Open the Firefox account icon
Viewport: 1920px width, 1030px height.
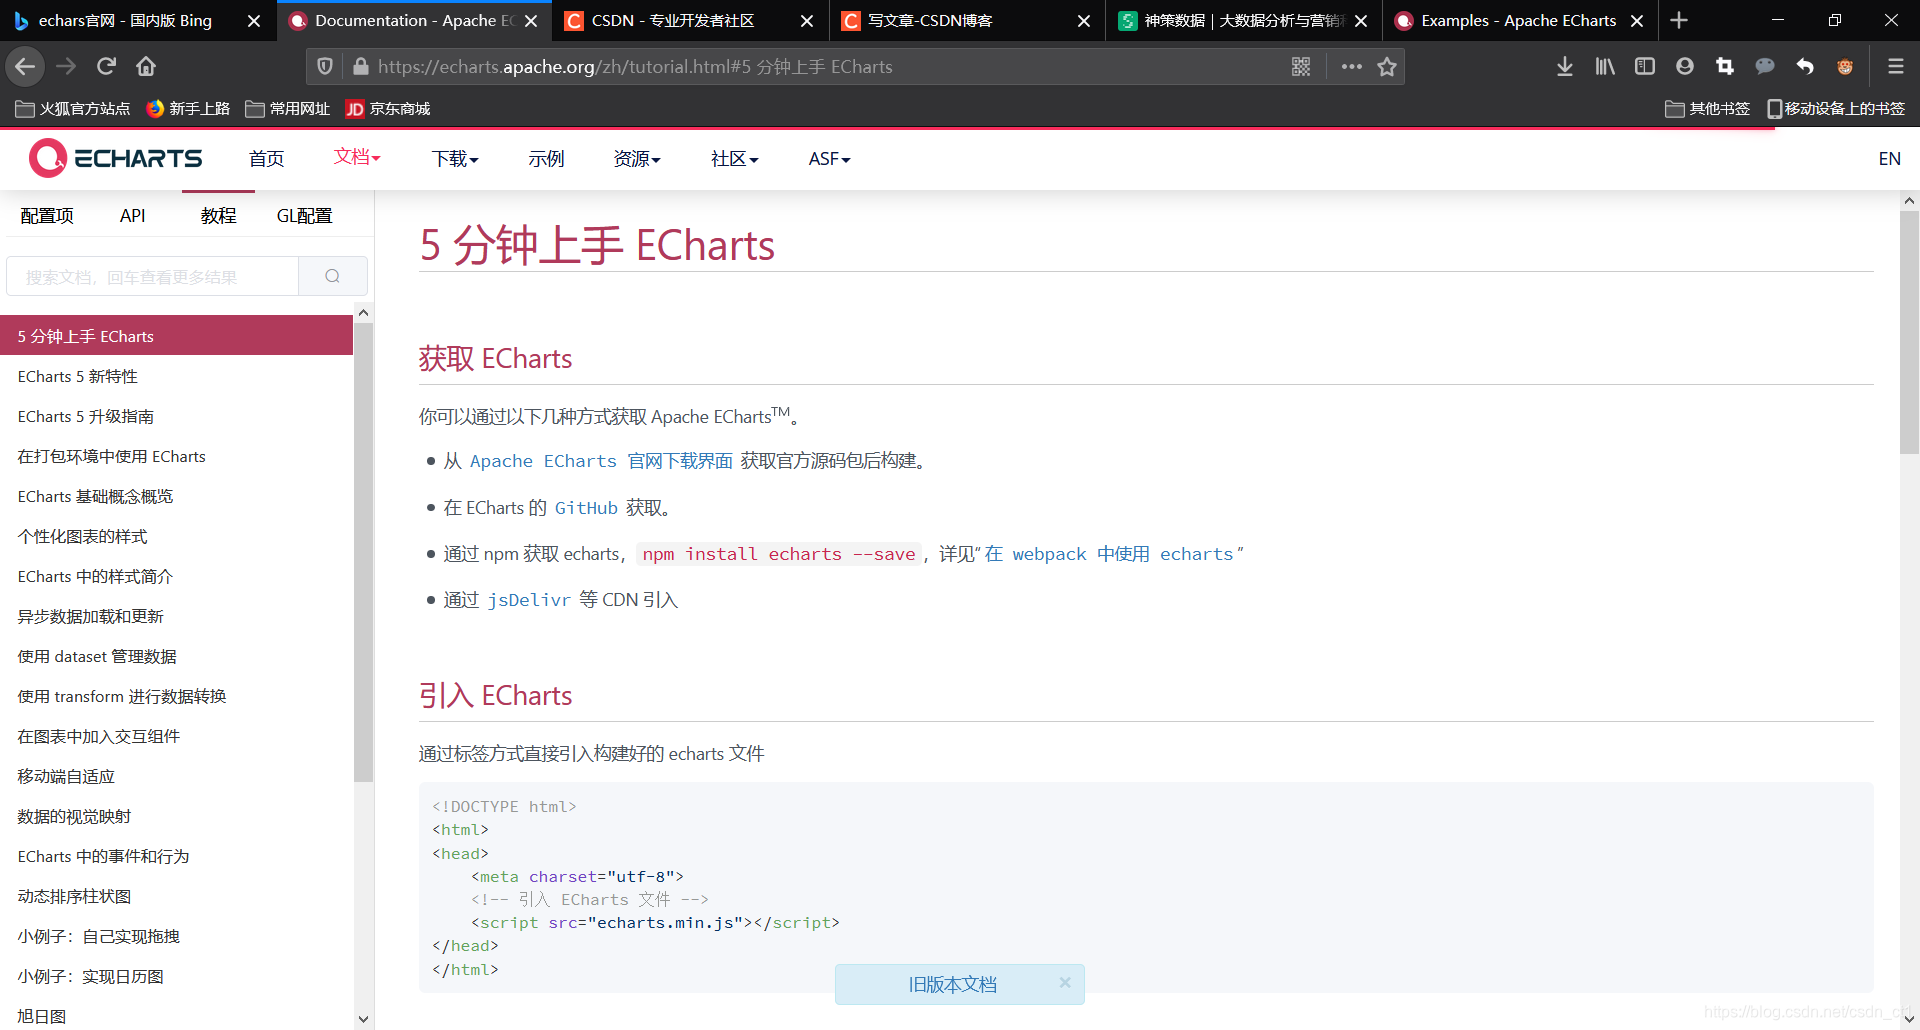(x=1685, y=66)
